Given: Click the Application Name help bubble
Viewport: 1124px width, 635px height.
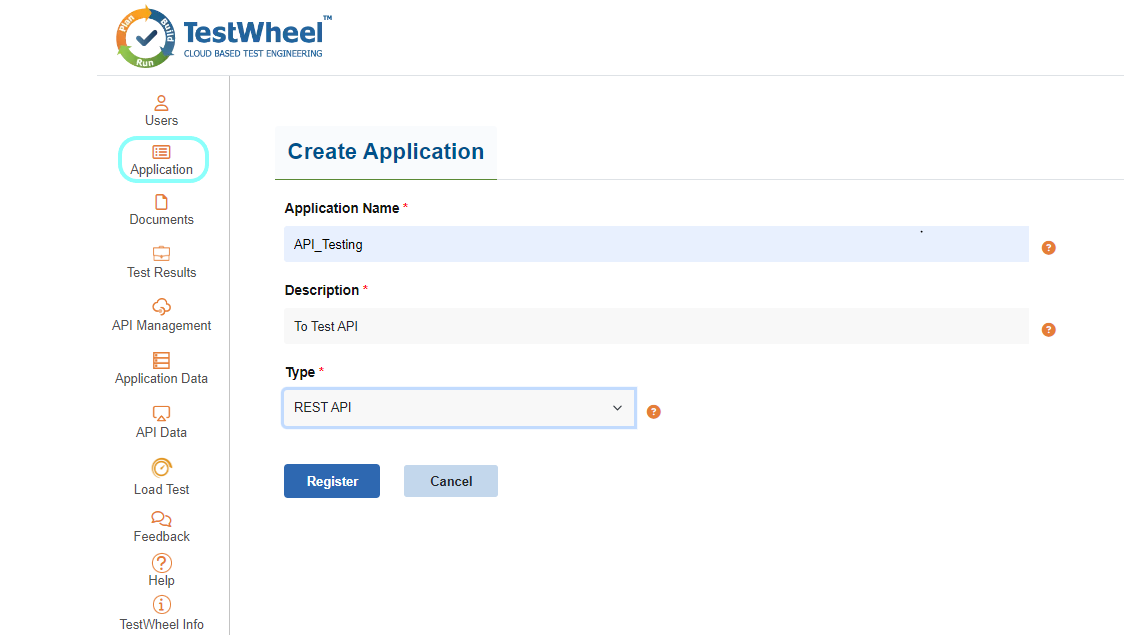Looking at the screenshot, I should pyautogui.click(x=1048, y=247).
